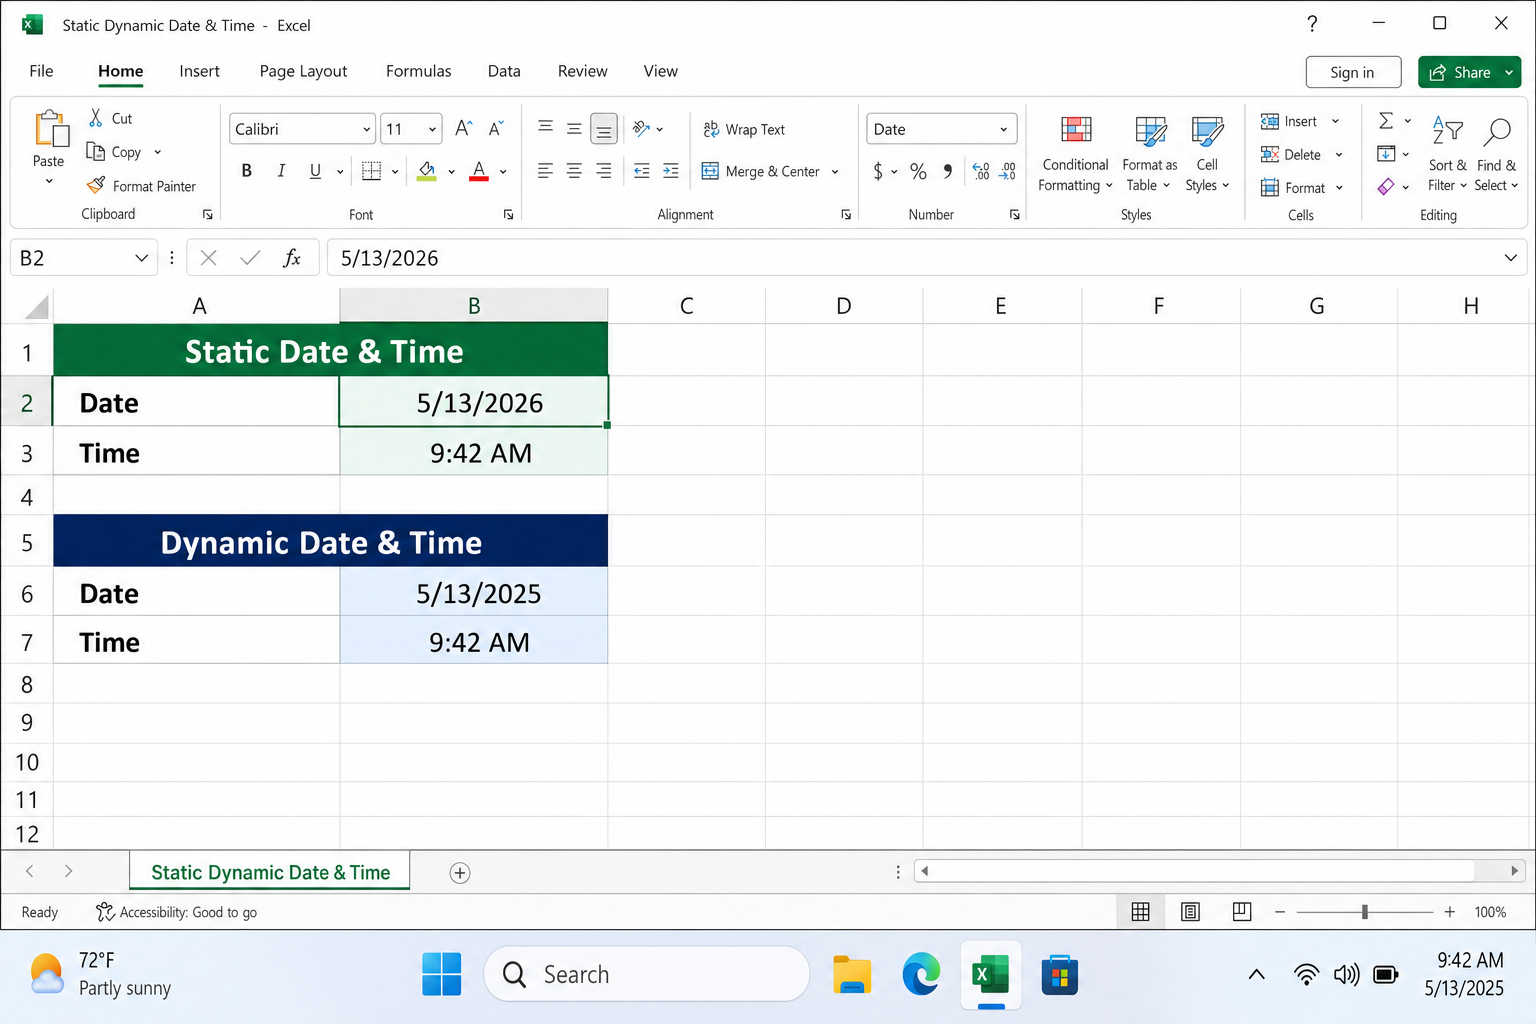Click the red Font Color A
Viewport: 1536px width, 1024px height.
point(479,171)
